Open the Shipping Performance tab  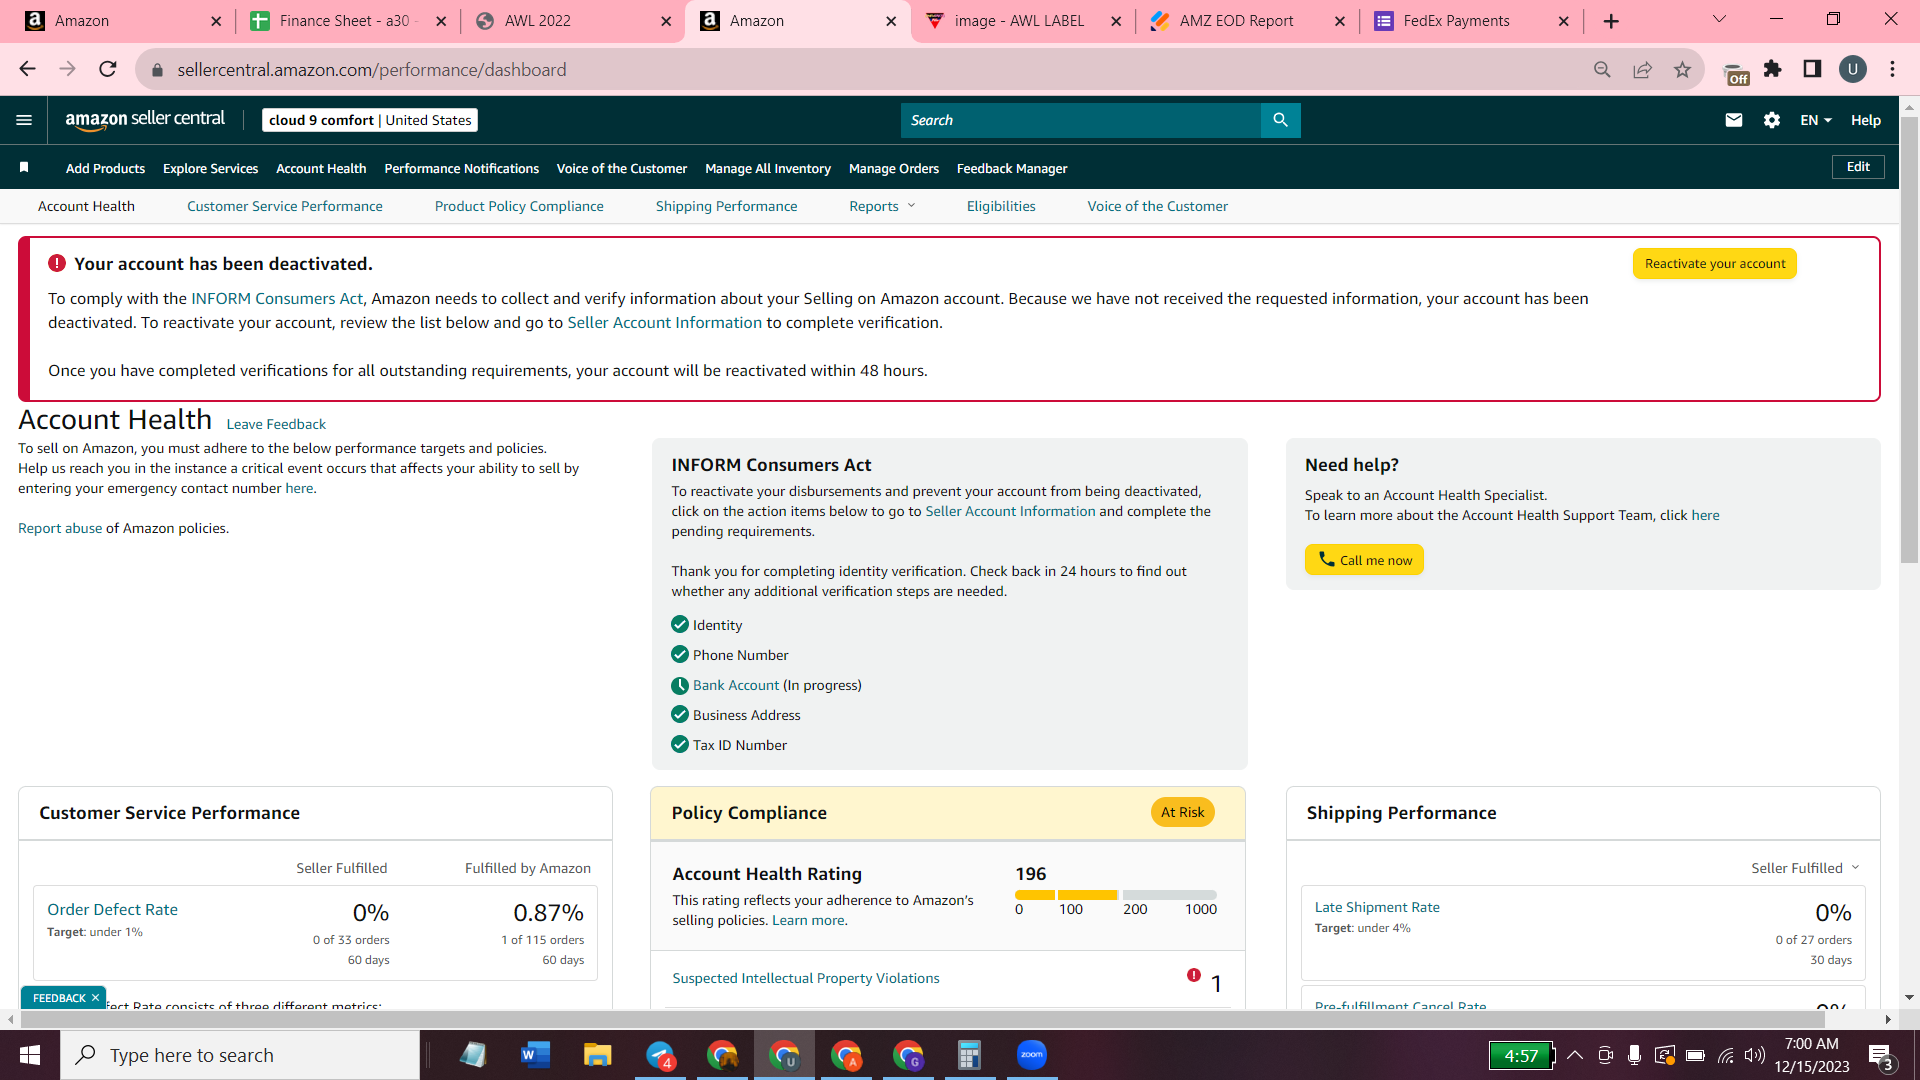coord(727,206)
